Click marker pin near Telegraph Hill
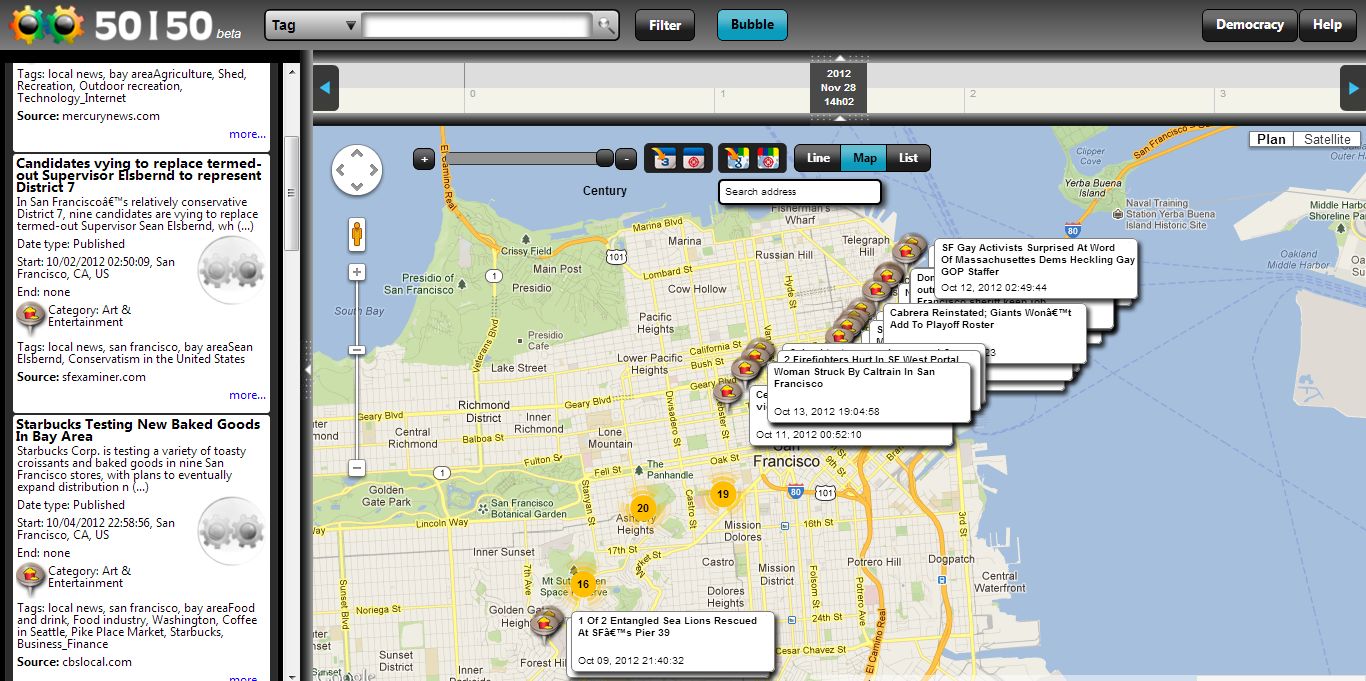1366x681 pixels. tap(909, 249)
